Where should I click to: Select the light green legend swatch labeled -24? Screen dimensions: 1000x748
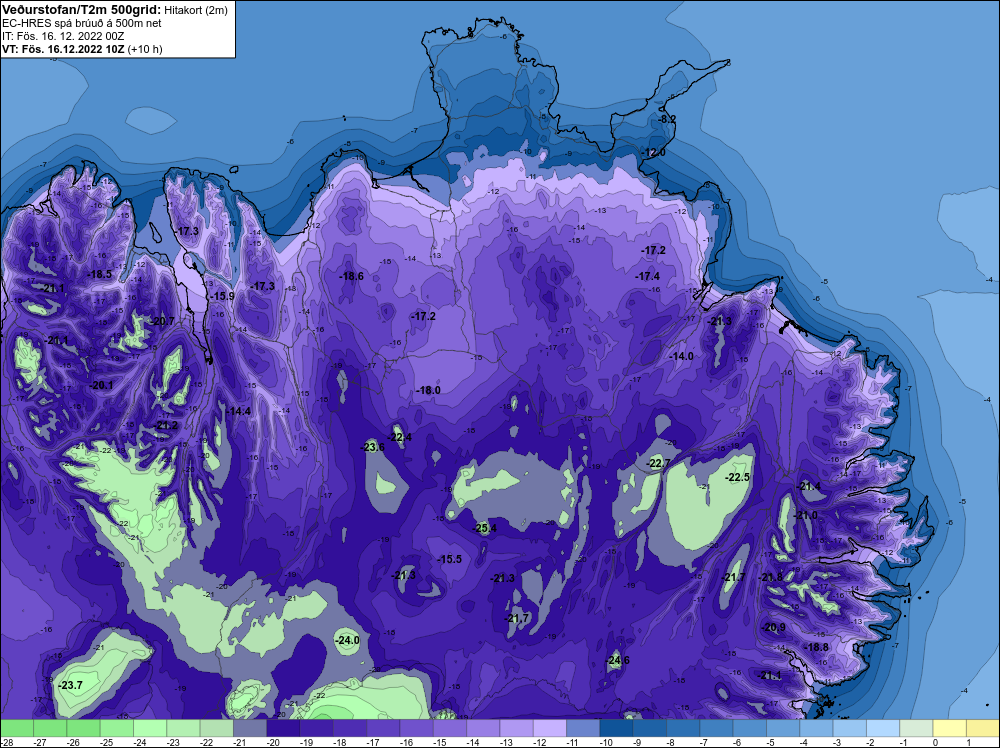[150, 728]
